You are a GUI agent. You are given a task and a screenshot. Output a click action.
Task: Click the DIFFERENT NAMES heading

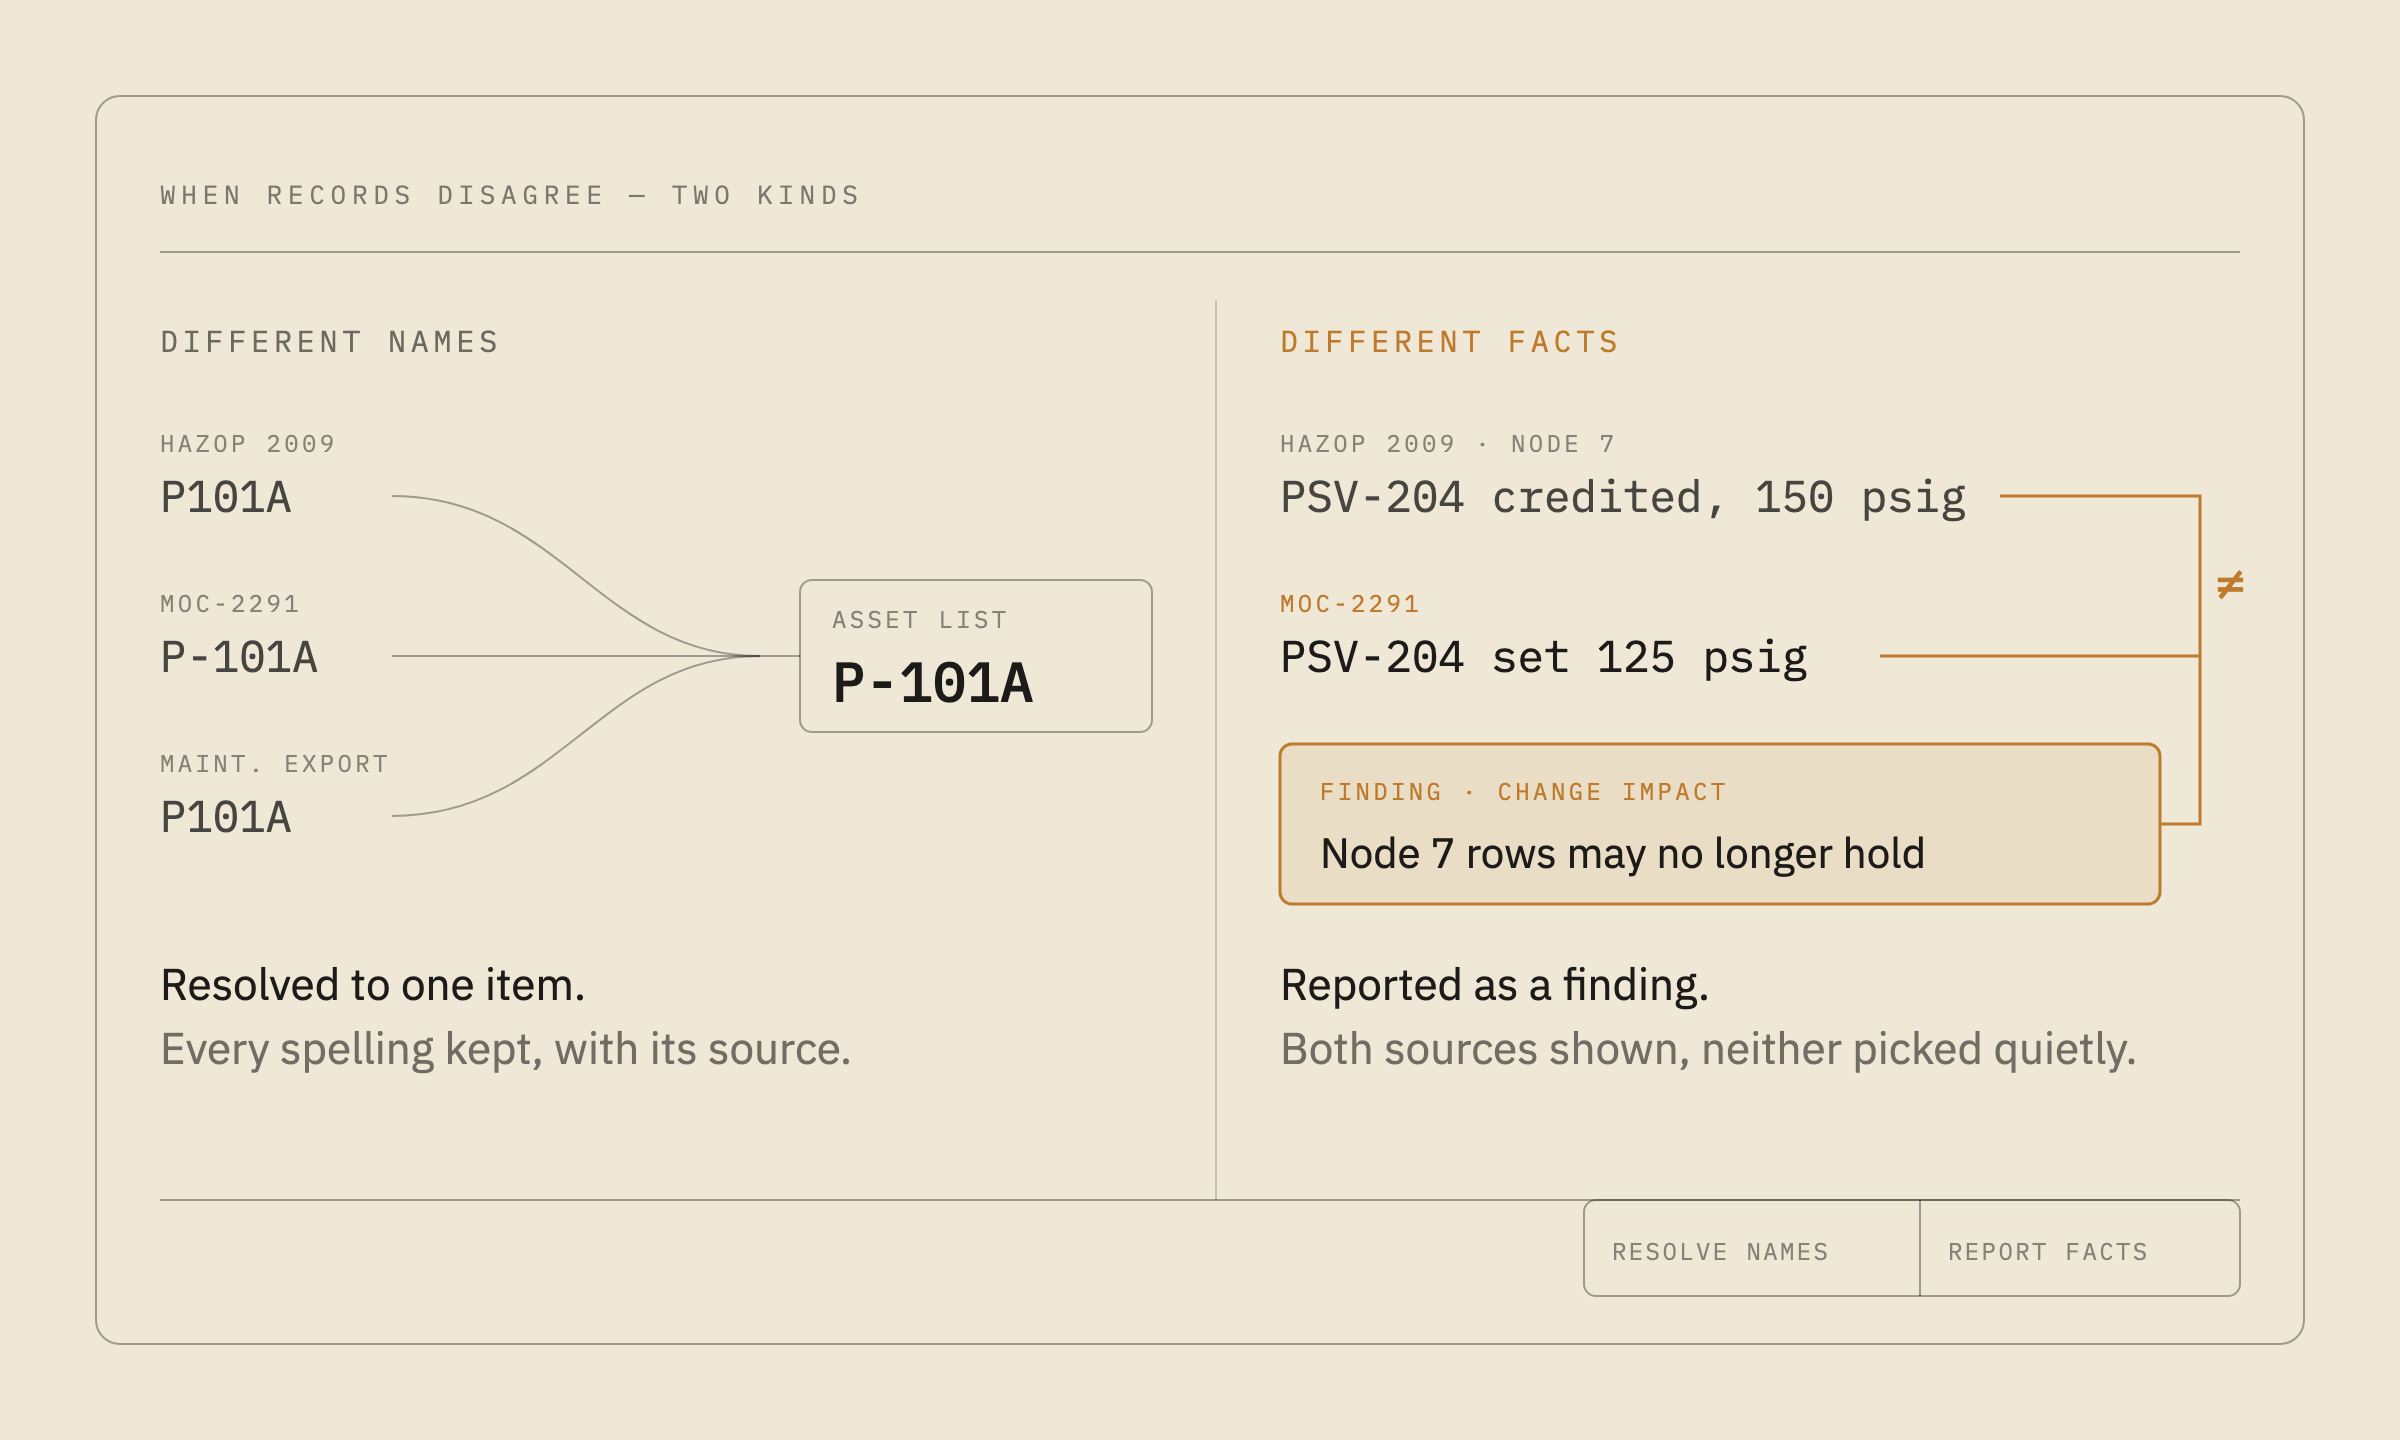point(330,342)
